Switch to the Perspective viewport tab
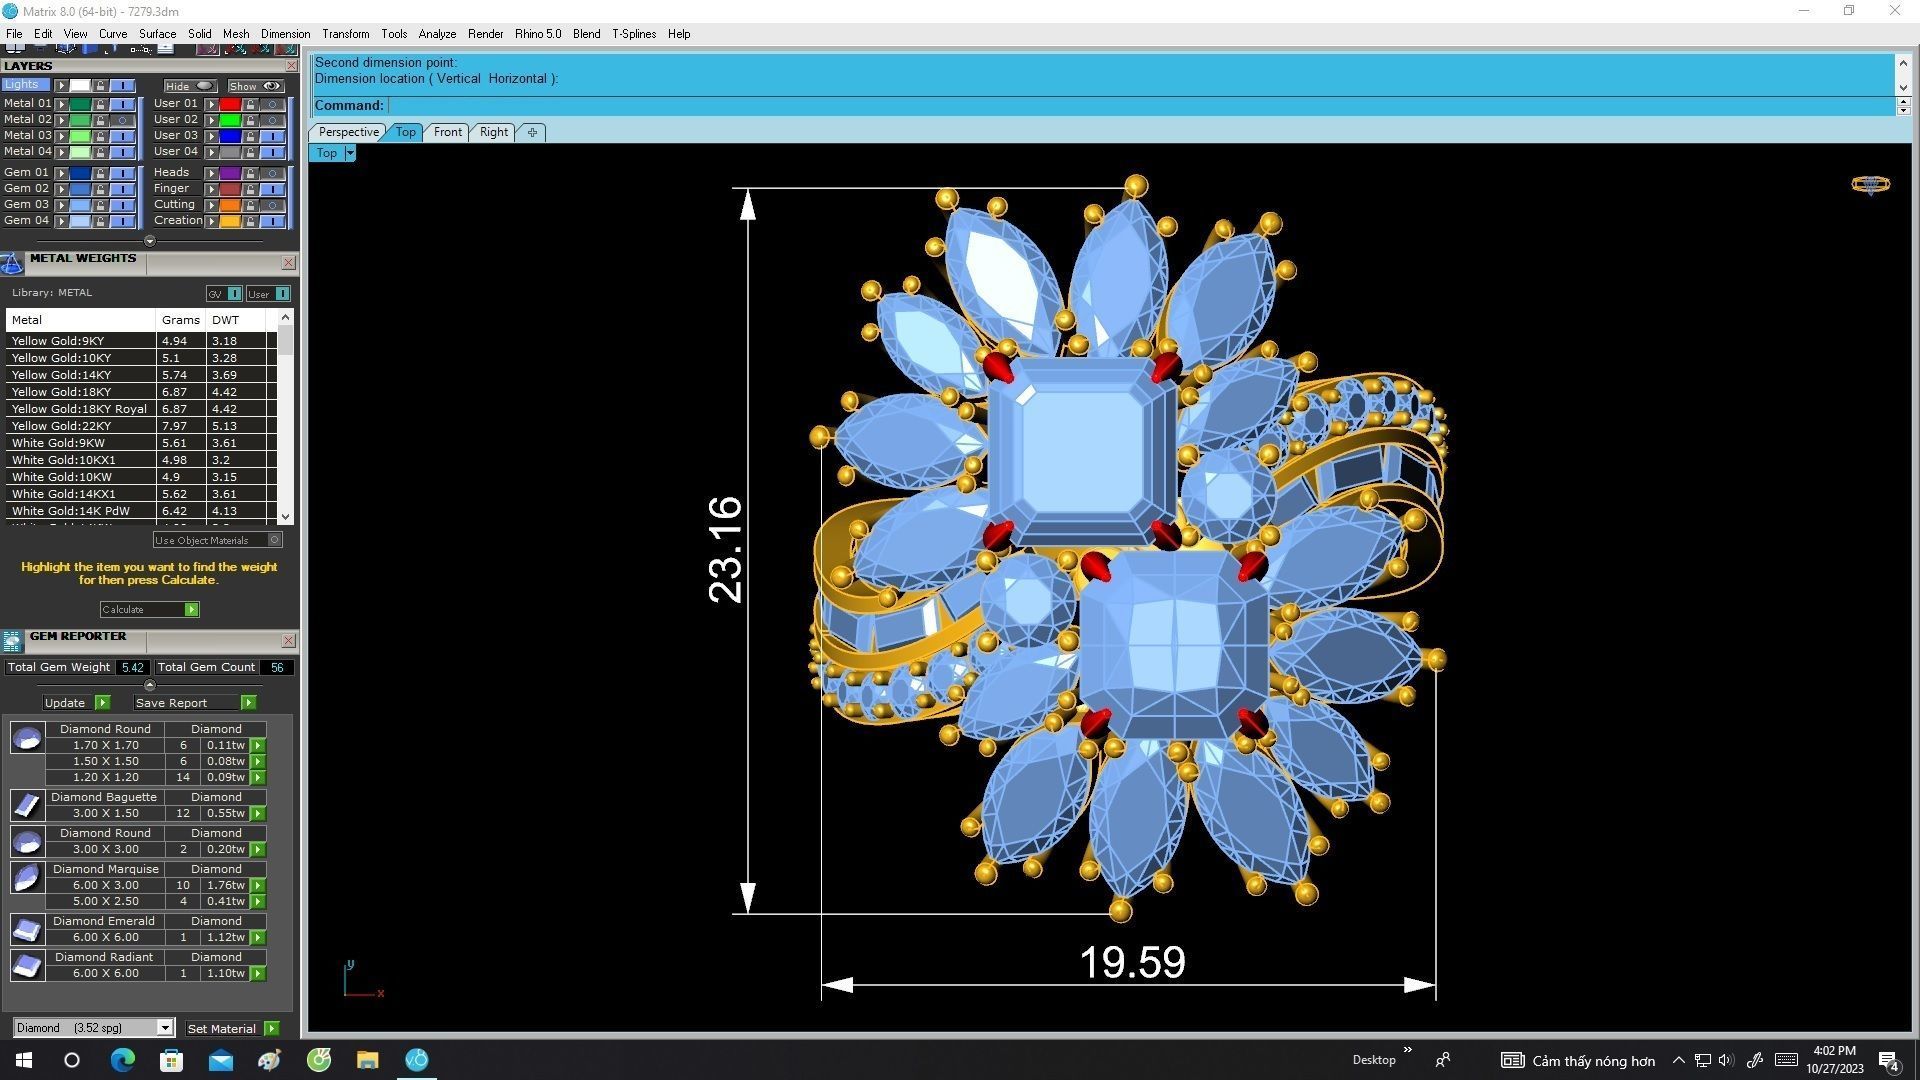Image resolution: width=1920 pixels, height=1080 pixels. [x=348, y=132]
